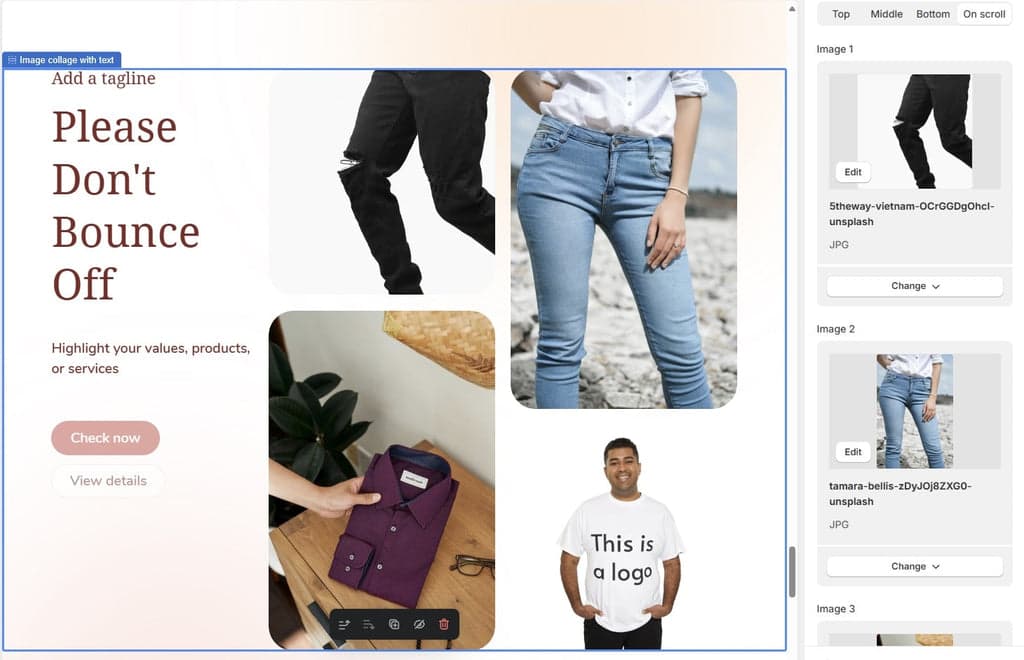Viewport: 1024px width, 660px height.
Task: Duplicate section icon in floating toolbar
Action: pos(394,625)
